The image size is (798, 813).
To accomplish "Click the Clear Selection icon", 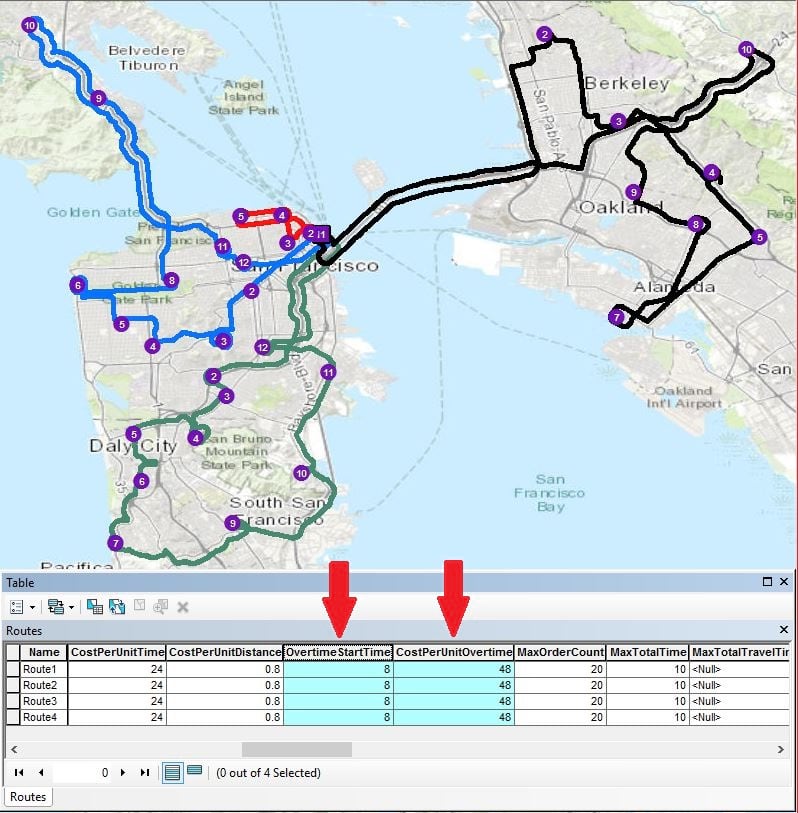I will click(x=139, y=606).
